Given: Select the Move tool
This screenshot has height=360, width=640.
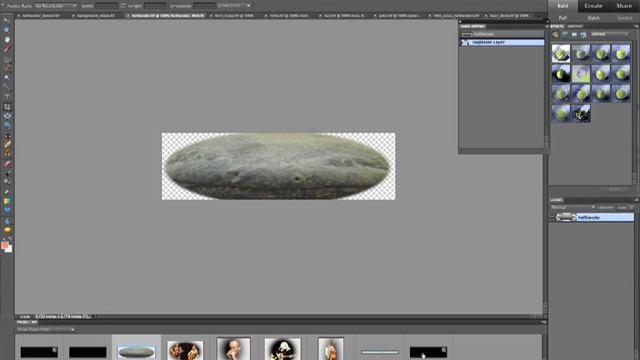Looking at the screenshot, I should coord(7,19).
